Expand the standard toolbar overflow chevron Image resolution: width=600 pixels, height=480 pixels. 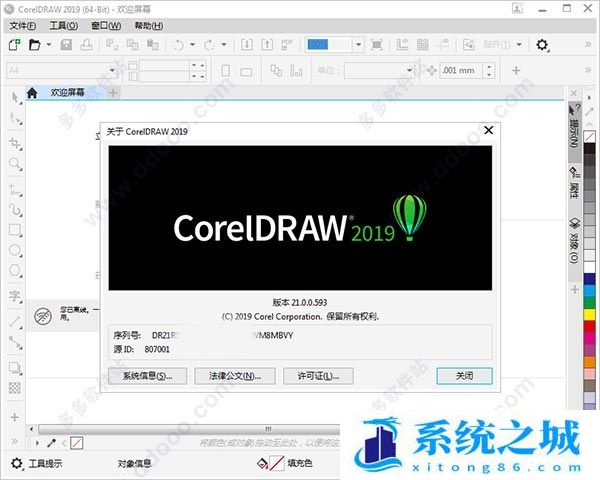[588, 45]
